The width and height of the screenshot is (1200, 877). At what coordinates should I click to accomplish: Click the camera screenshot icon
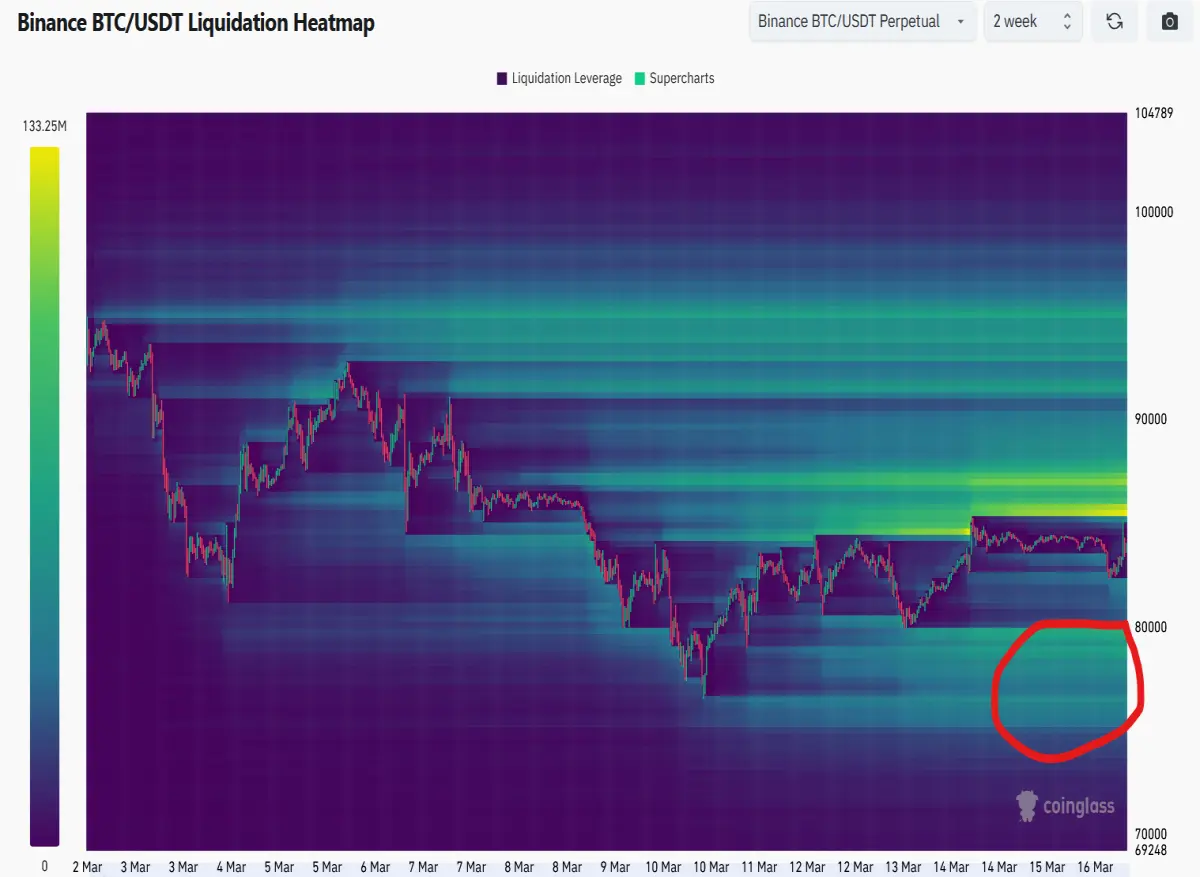coord(1169,21)
